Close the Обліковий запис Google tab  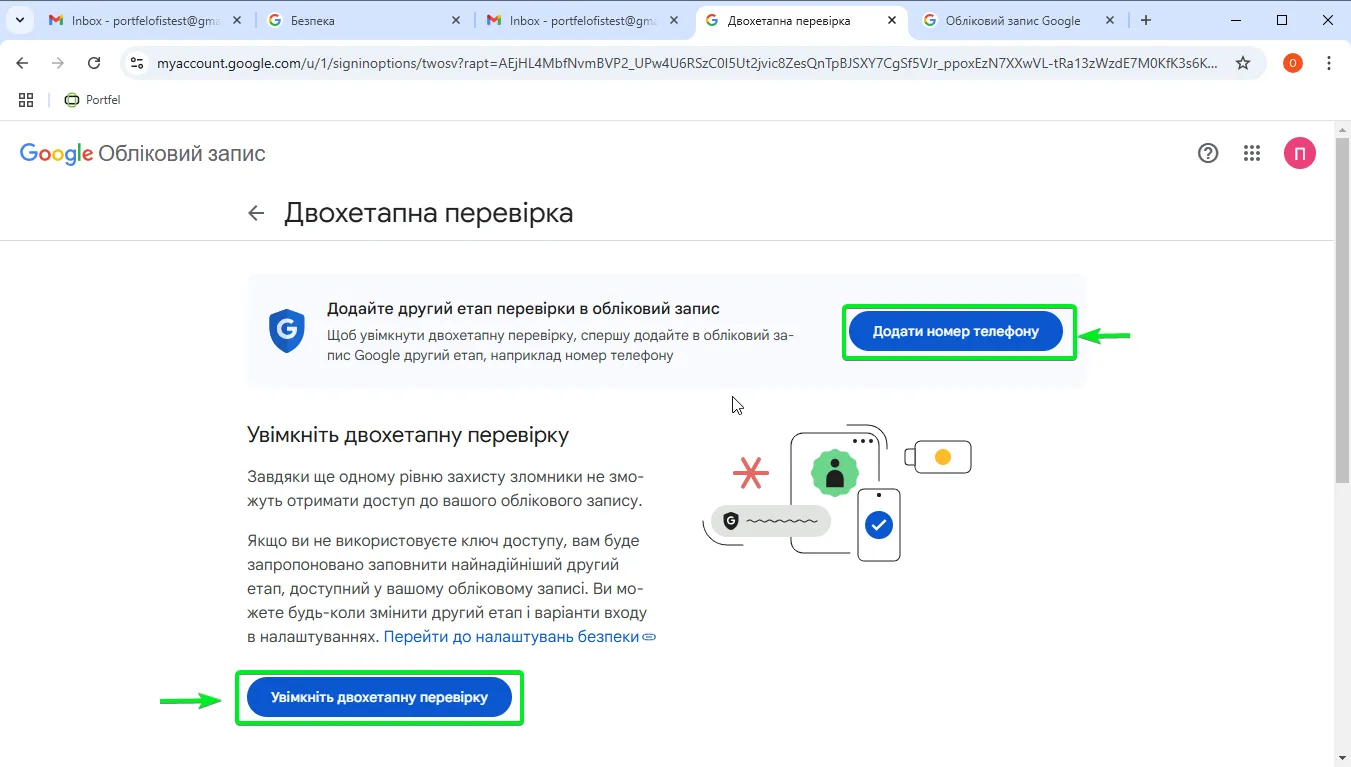point(1112,20)
